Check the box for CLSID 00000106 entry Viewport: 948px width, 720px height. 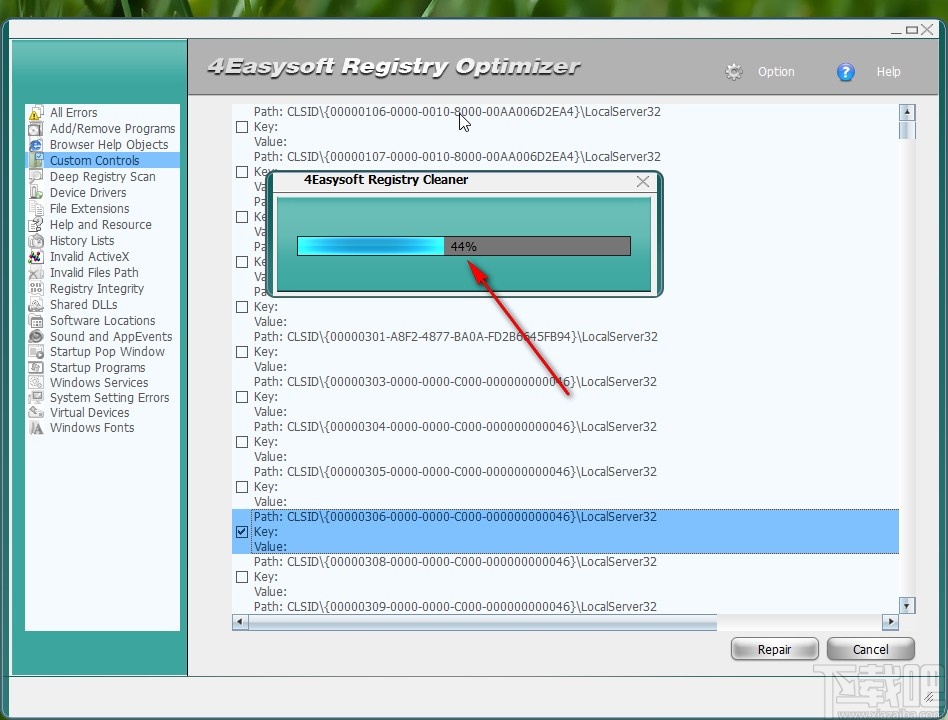coord(242,127)
